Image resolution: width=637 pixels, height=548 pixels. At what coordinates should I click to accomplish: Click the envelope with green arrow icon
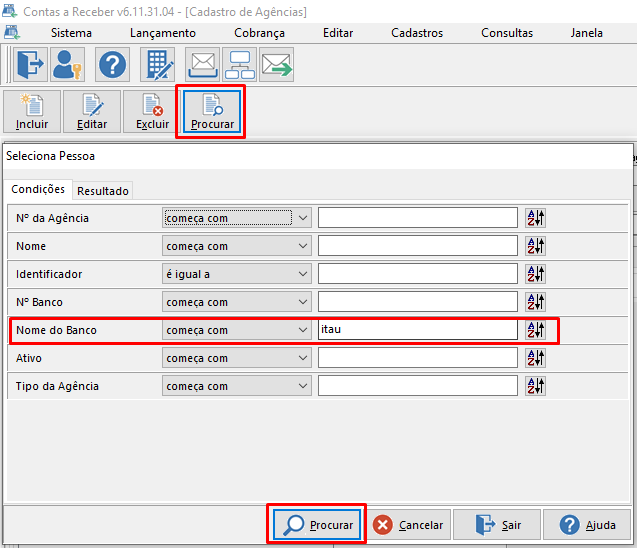point(277,65)
